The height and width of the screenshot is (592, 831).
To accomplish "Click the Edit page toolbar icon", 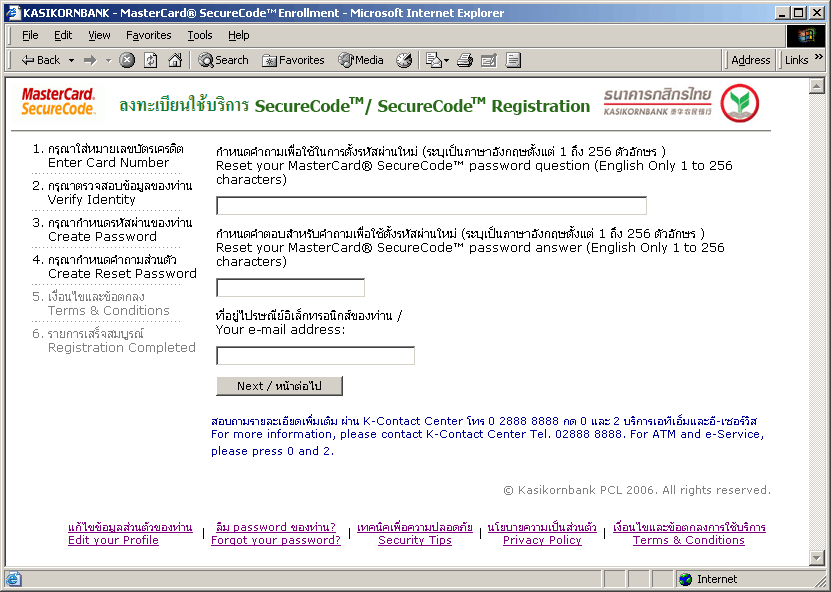I will [x=489, y=60].
